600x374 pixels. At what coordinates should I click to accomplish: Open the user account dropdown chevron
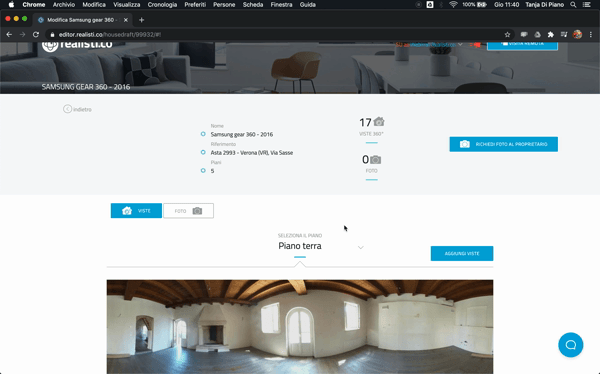pyautogui.click(x=460, y=44)
